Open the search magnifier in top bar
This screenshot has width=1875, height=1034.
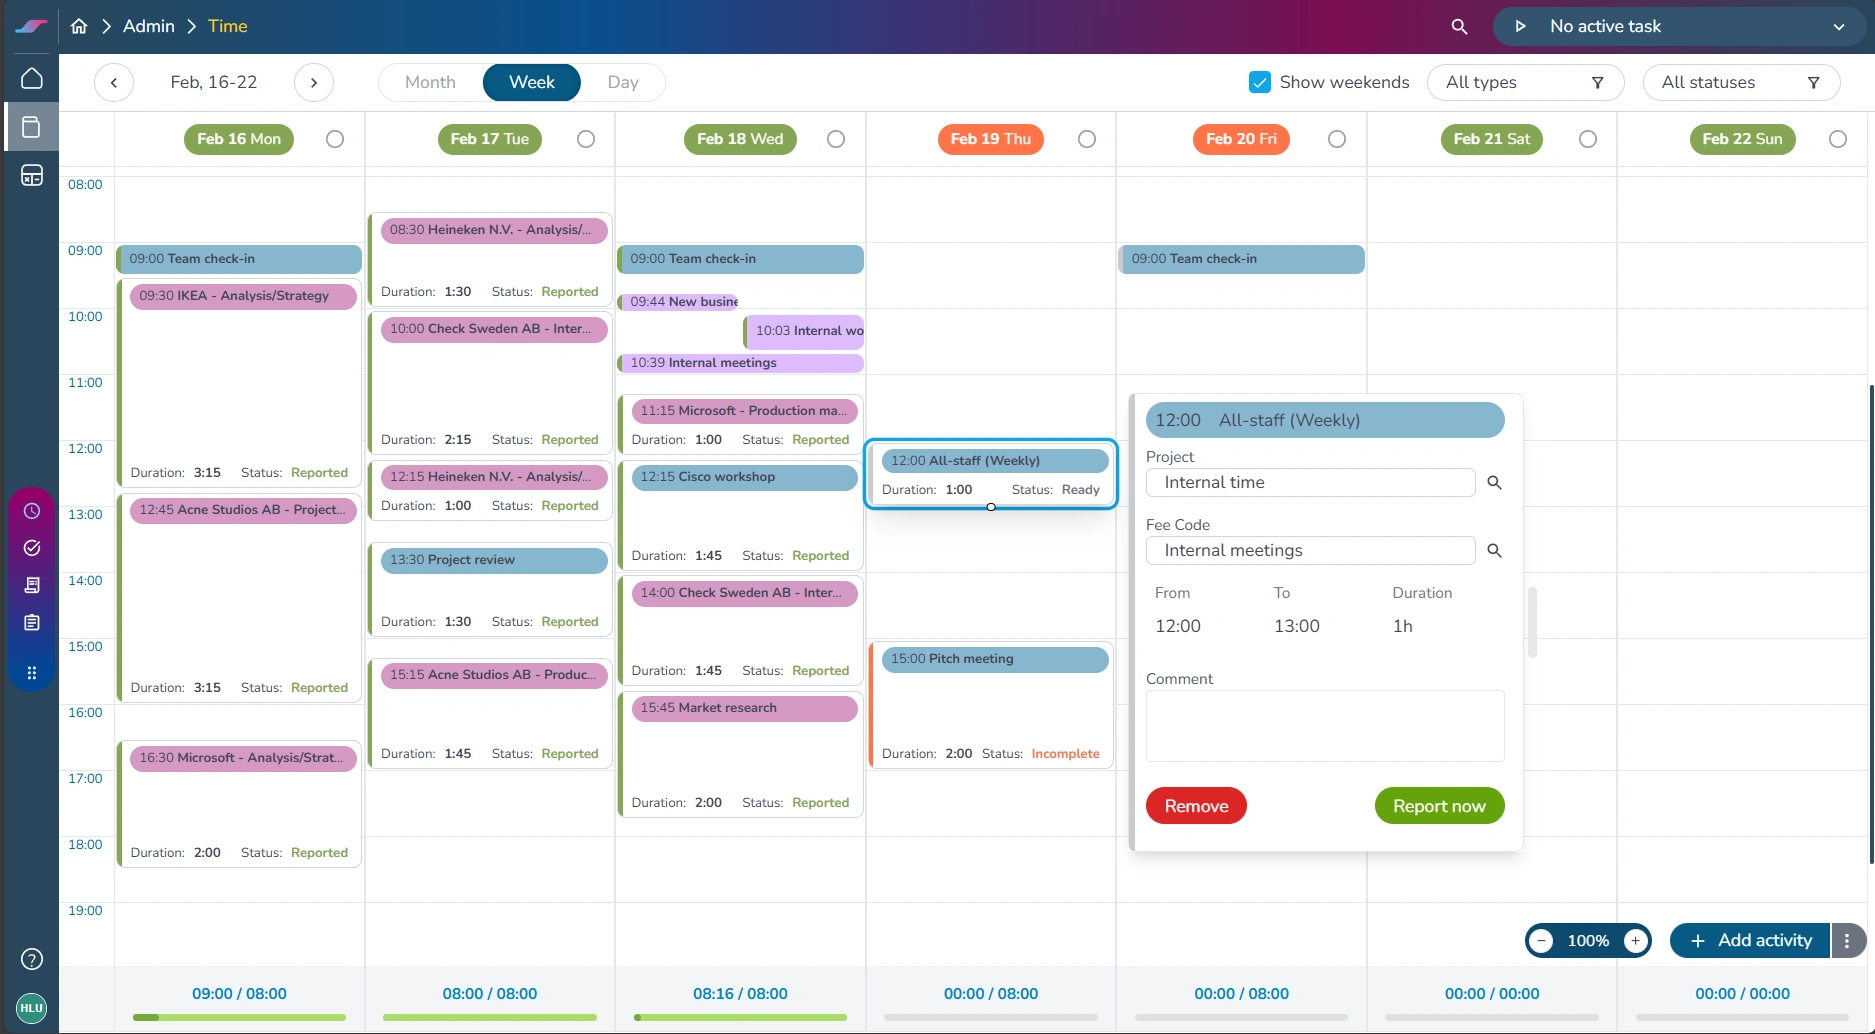pyautogui.click(x=1459, y=27)
